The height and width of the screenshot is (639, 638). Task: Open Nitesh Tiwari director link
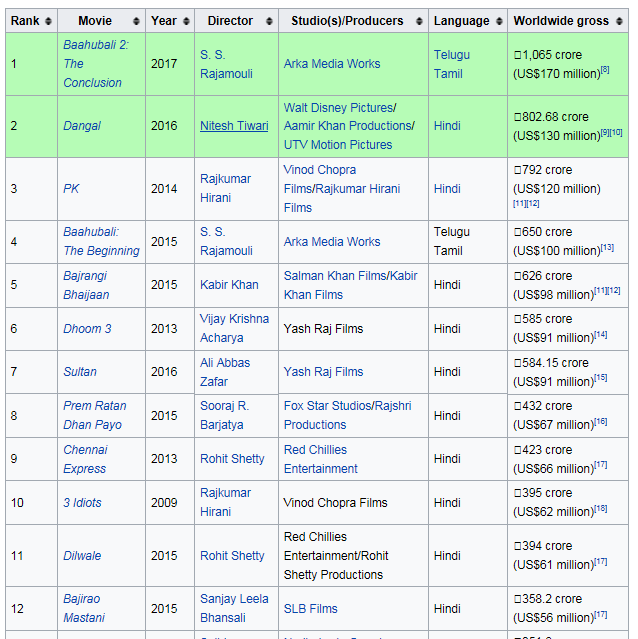pyautogui.click(x=234, y=126)
